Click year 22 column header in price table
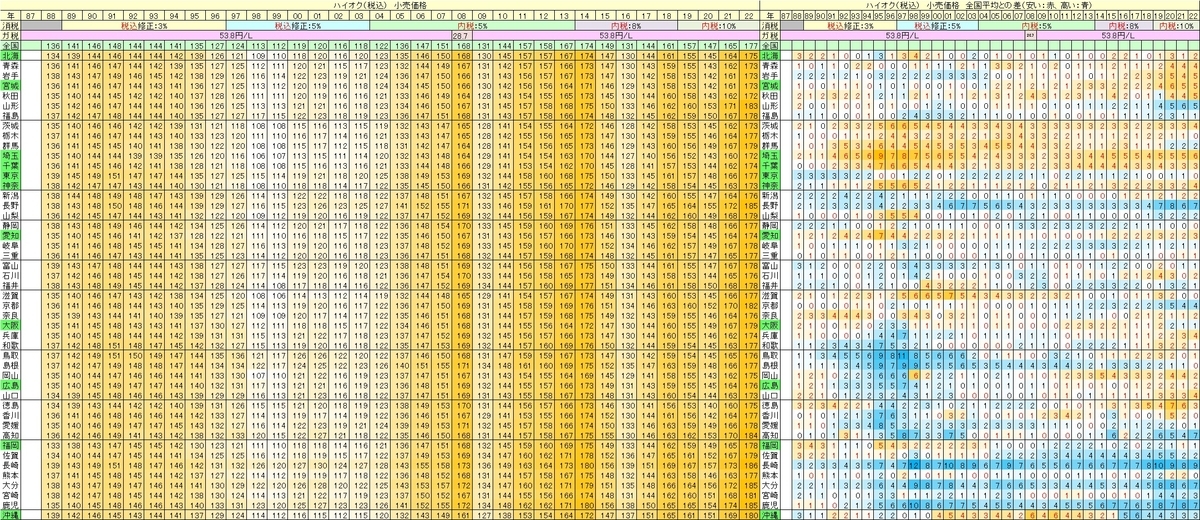 748,14
